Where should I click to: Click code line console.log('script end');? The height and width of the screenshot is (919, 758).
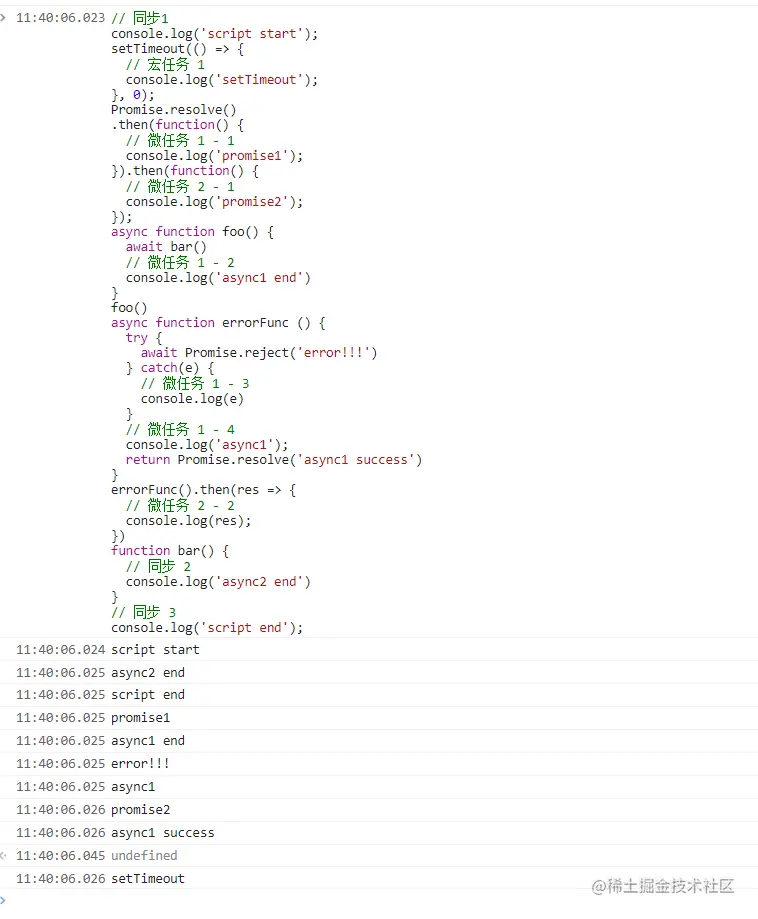(x=207, y=627)
